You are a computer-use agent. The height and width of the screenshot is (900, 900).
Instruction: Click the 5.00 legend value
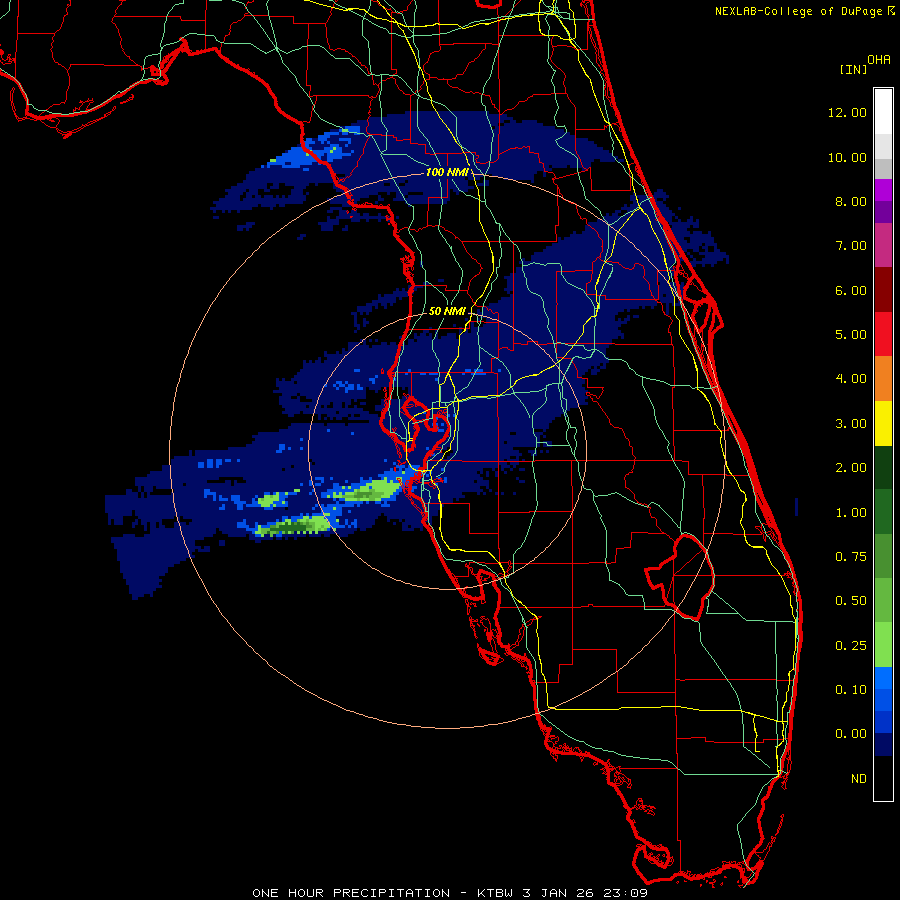851,335
